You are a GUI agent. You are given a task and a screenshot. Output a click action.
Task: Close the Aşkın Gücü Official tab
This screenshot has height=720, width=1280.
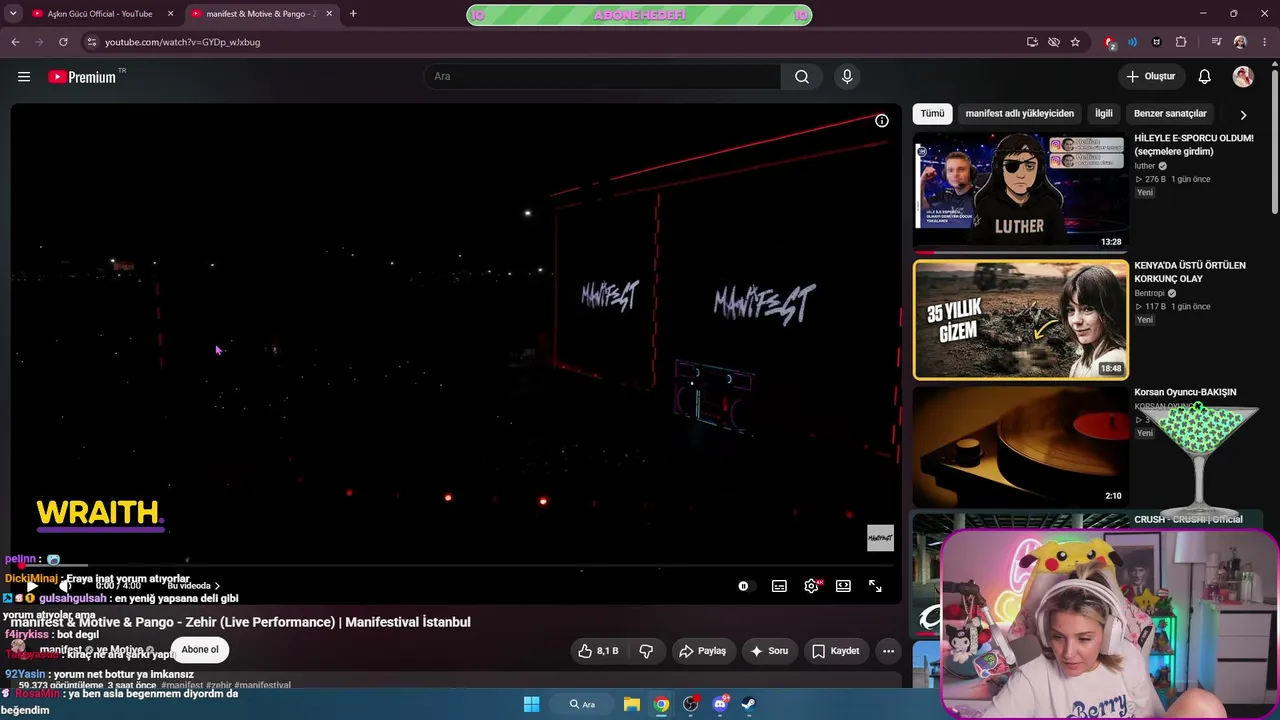pos(170,14)
